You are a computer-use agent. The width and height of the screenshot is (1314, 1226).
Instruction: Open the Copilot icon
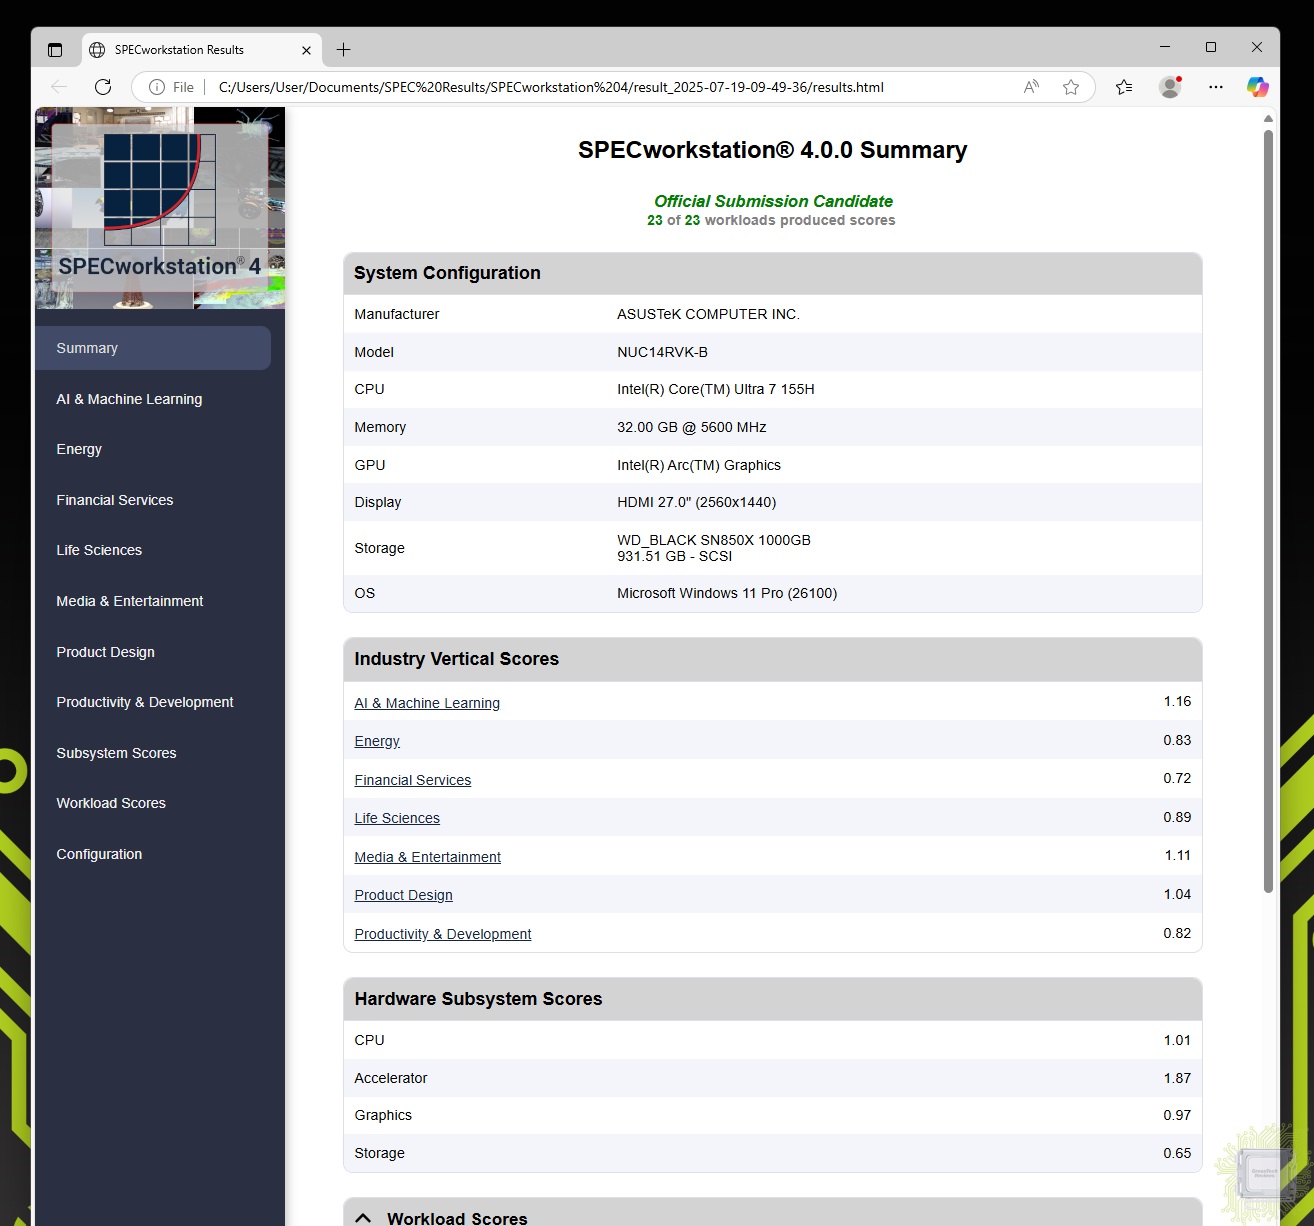click(x=1257, y=87)
